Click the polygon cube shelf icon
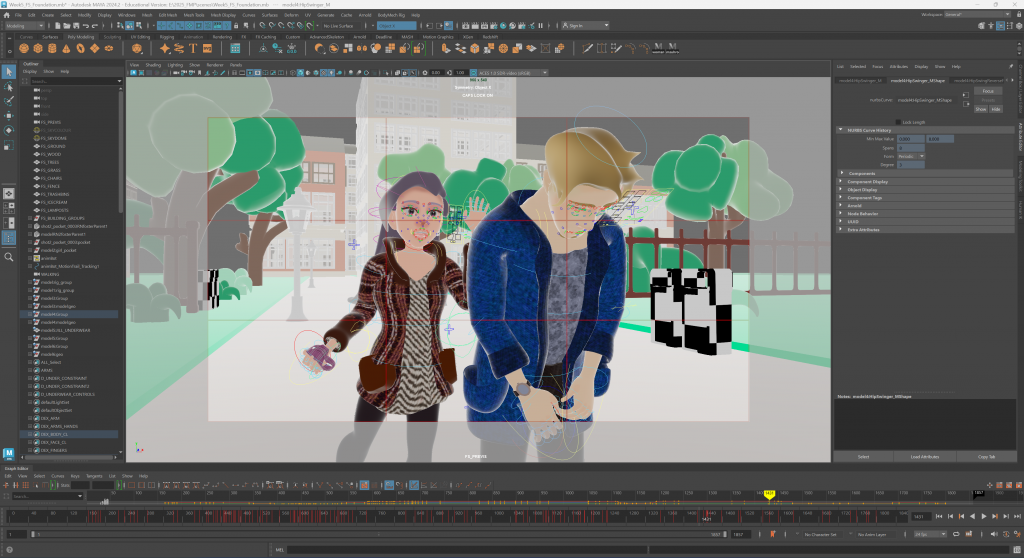This screenshot has width=1024, height=558. point(38,47)
